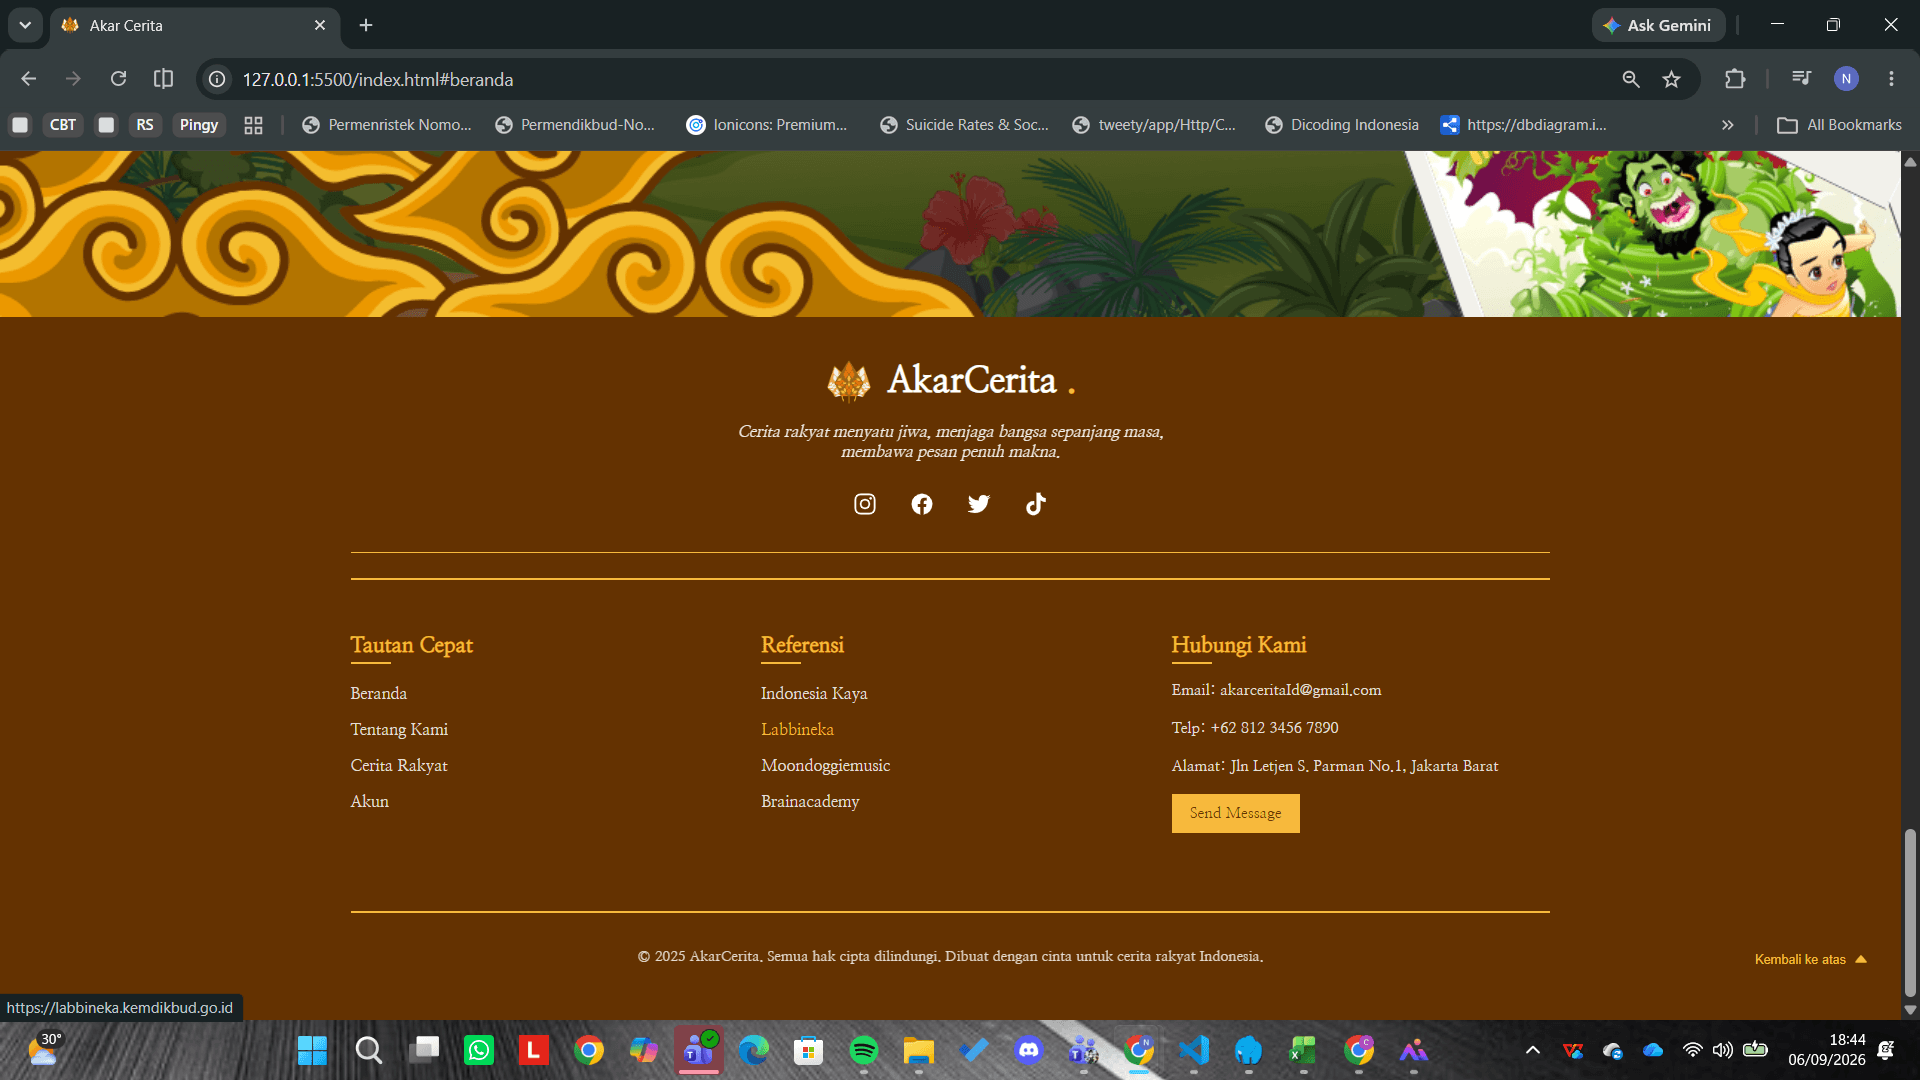Open the media control icon in toolbar
Screen dimensions: 1920x1080
coord(1801,79)
